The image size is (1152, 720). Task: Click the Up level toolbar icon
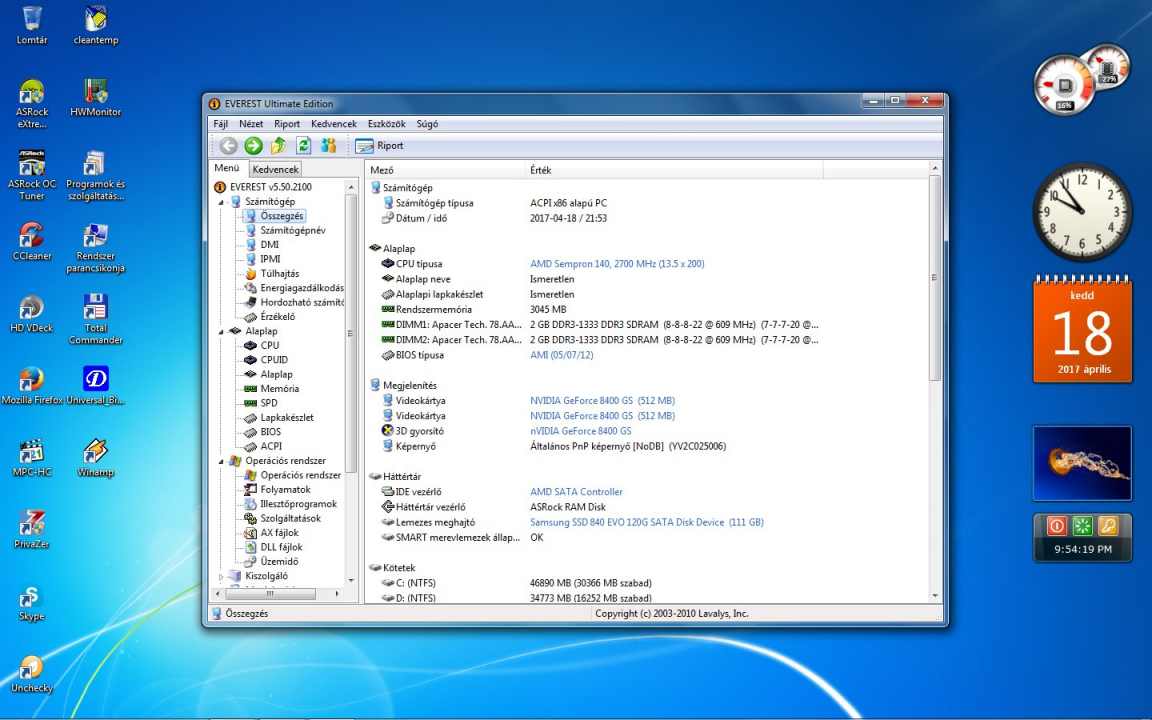(x=278, y=145)
